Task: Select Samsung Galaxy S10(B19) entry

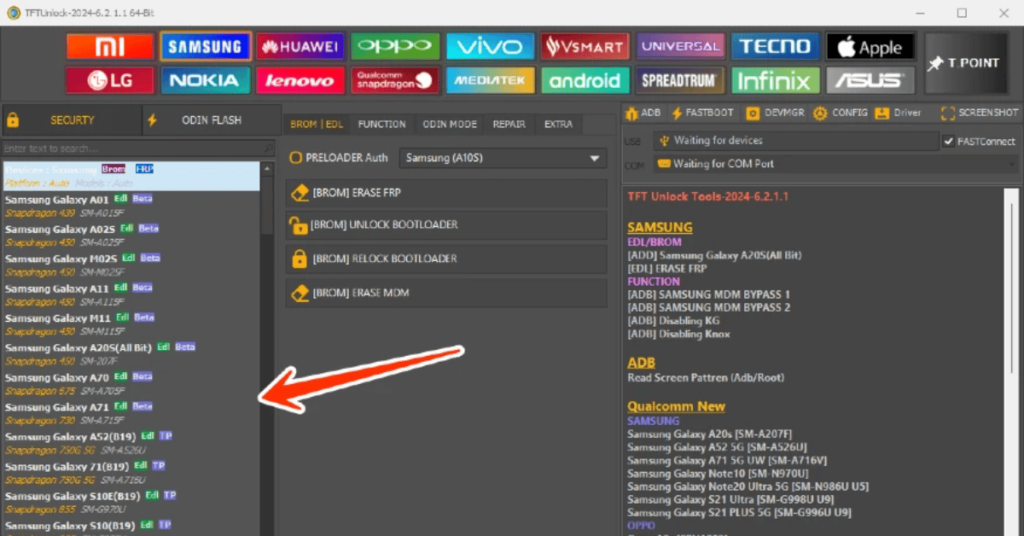Action: pyautogui.click(x=131, y=528)
